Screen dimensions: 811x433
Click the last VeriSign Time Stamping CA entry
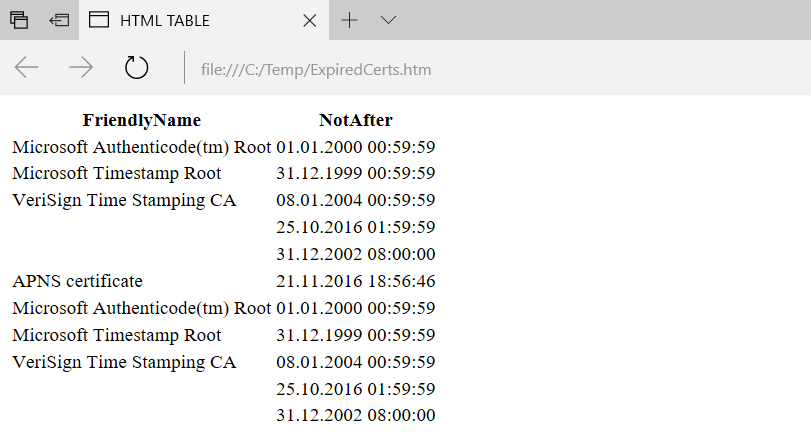[124, 362]
